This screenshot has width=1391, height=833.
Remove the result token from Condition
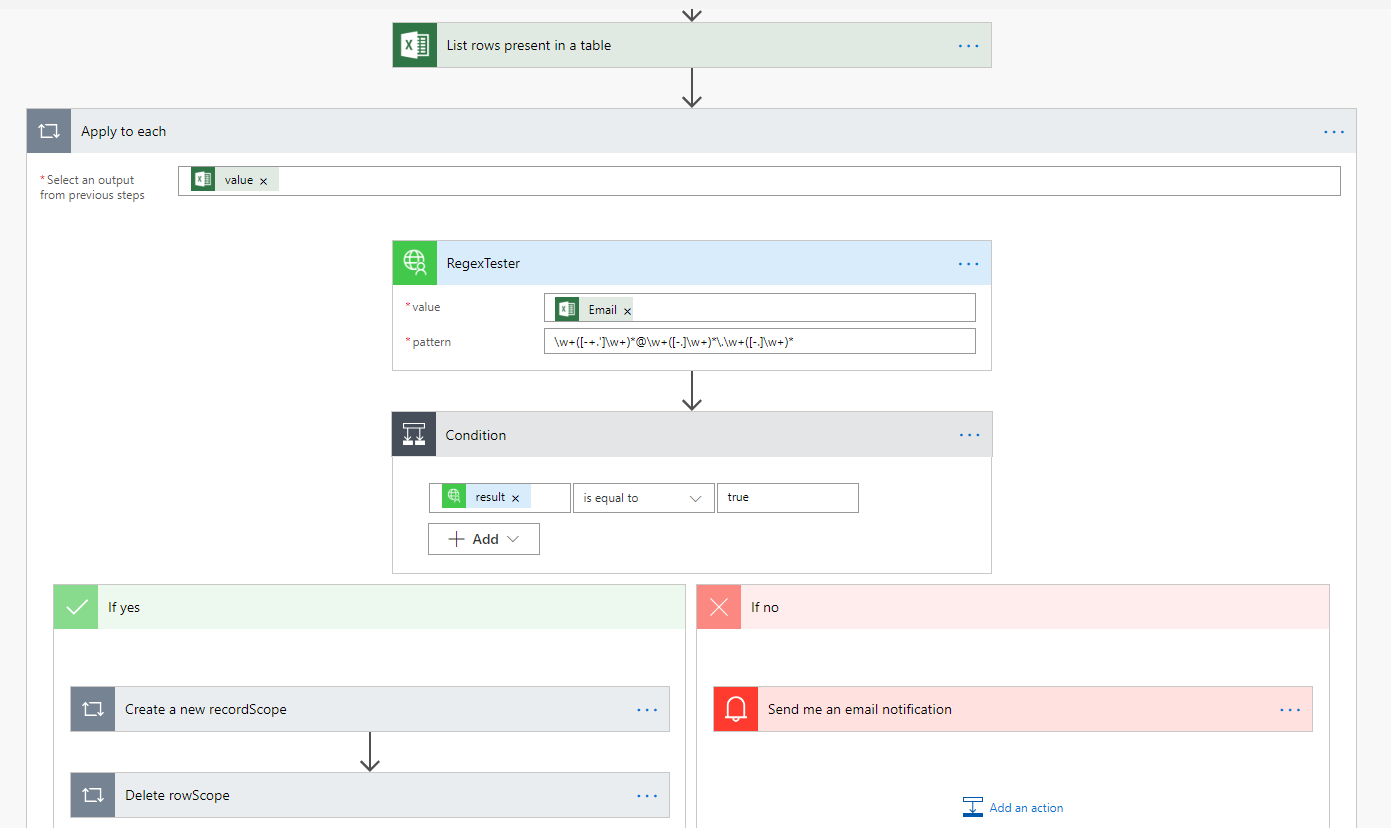click(515, 496)
